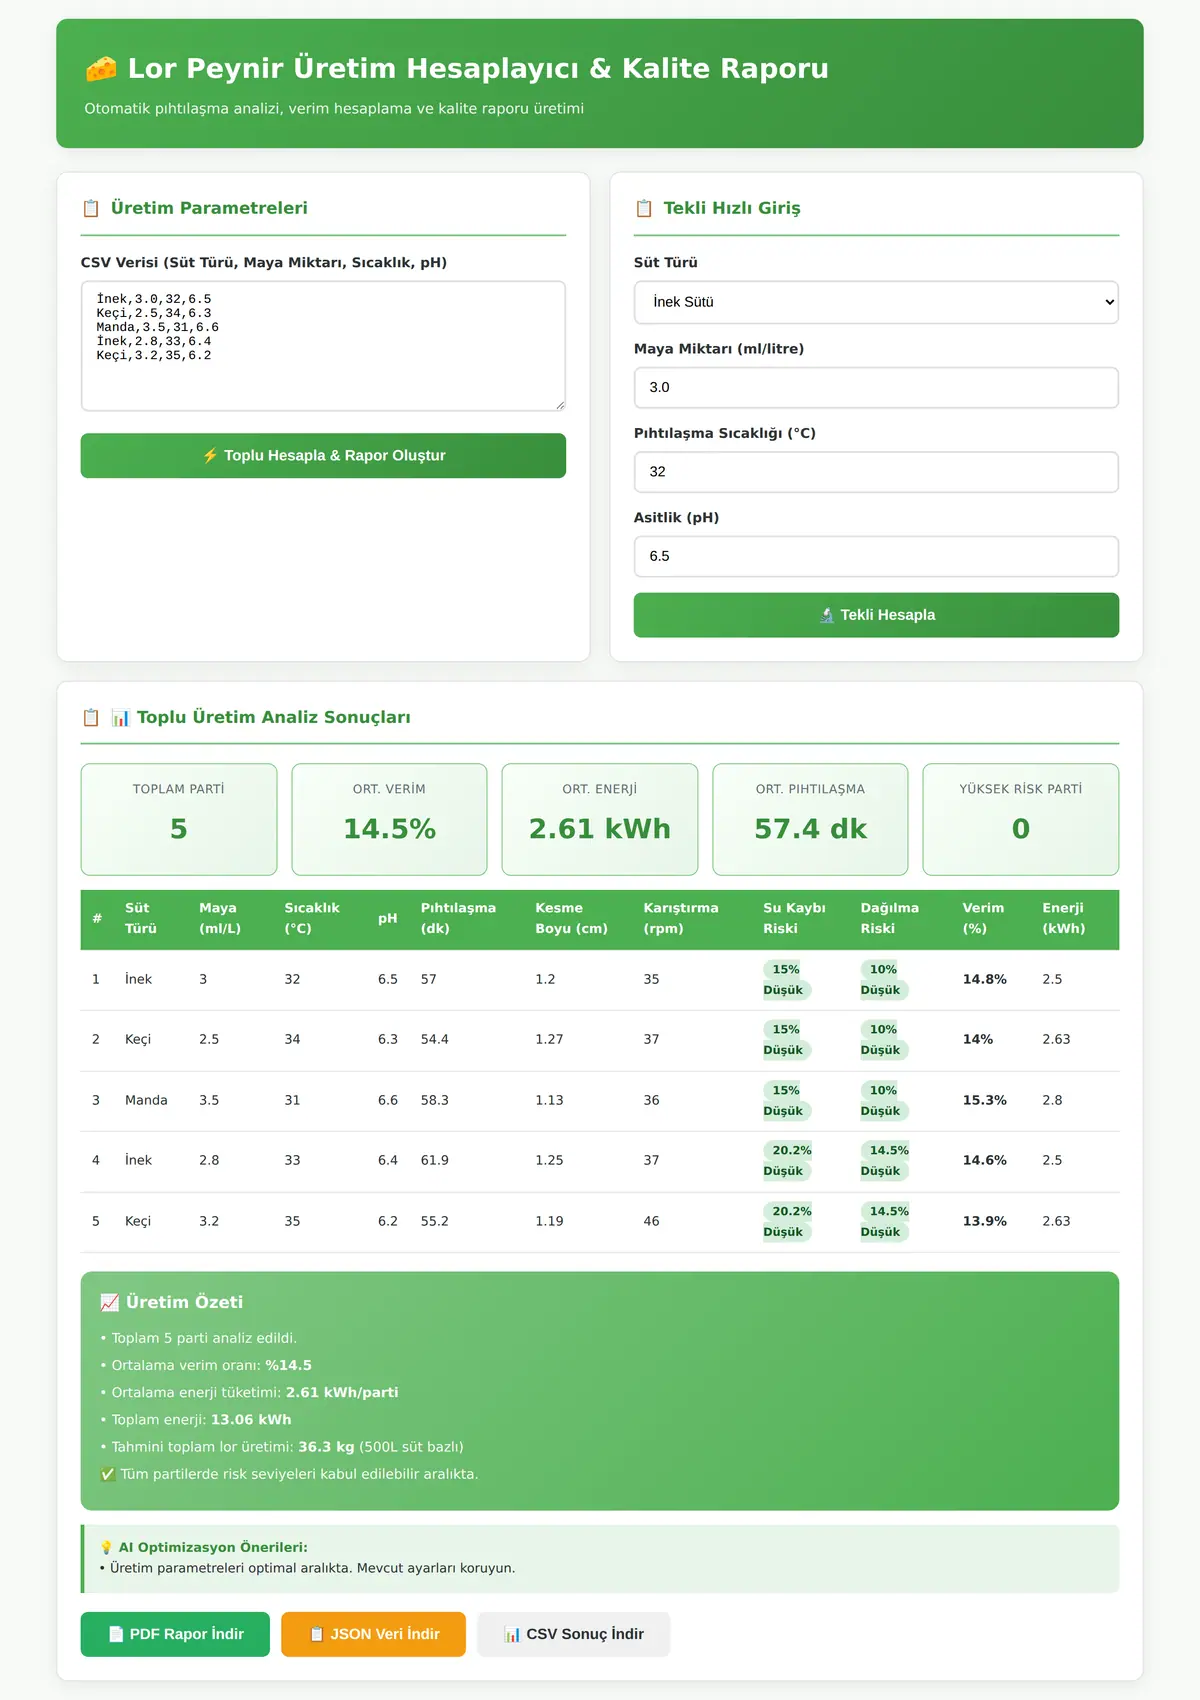The width and height of the screenshot is (1200, 1700).
Task: Click the lightbulb icon beside AI Optimizasyon Önerileri
Action: point(107,1547)
